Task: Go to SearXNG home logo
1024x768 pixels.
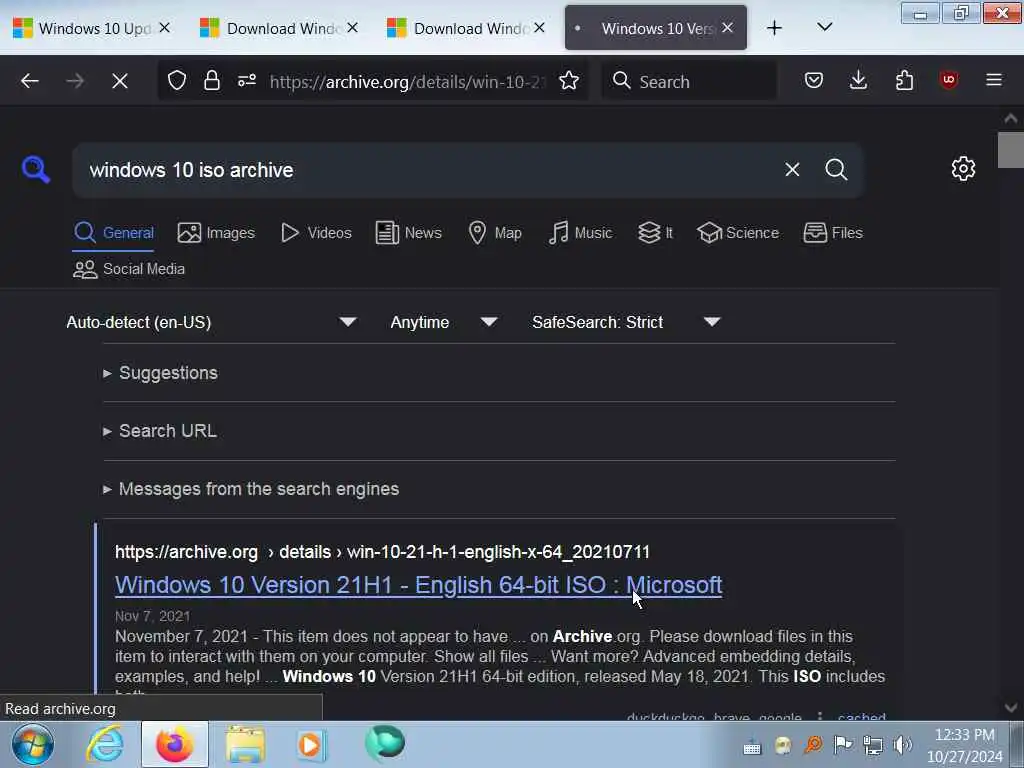Action: tap(36, 170)
